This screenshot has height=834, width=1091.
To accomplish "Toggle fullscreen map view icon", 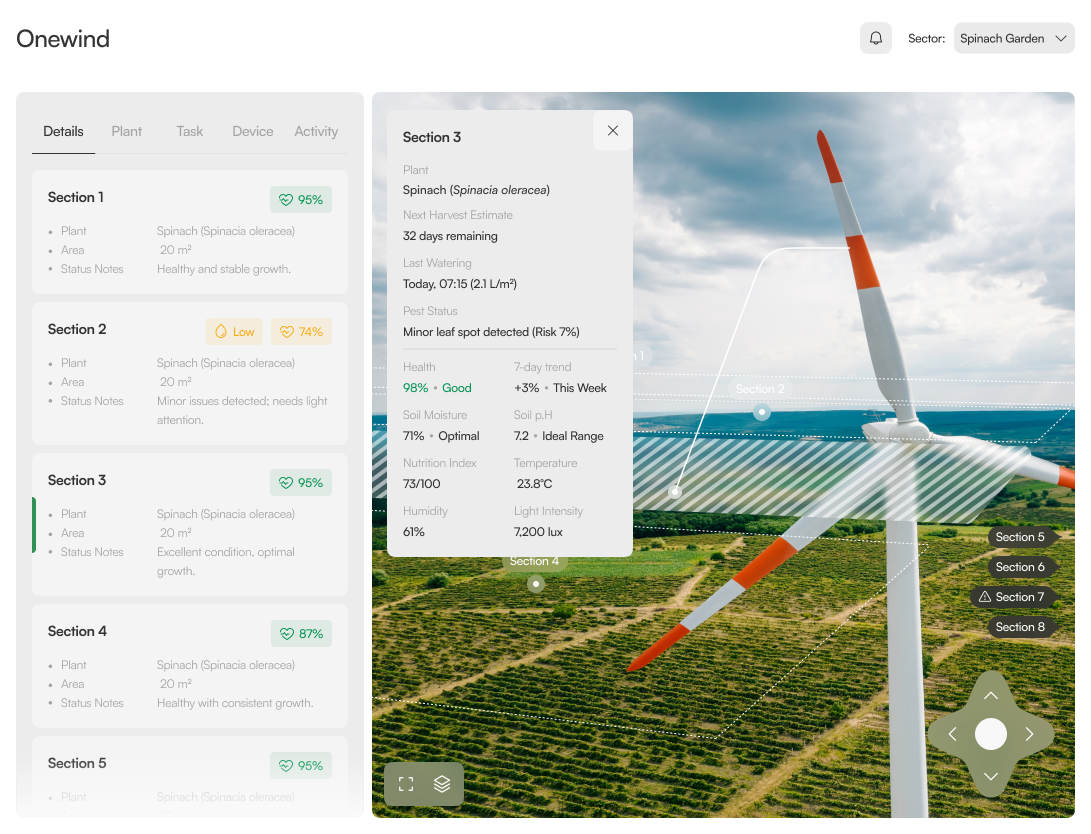I will pyautogui.click(x=406, y=784).
